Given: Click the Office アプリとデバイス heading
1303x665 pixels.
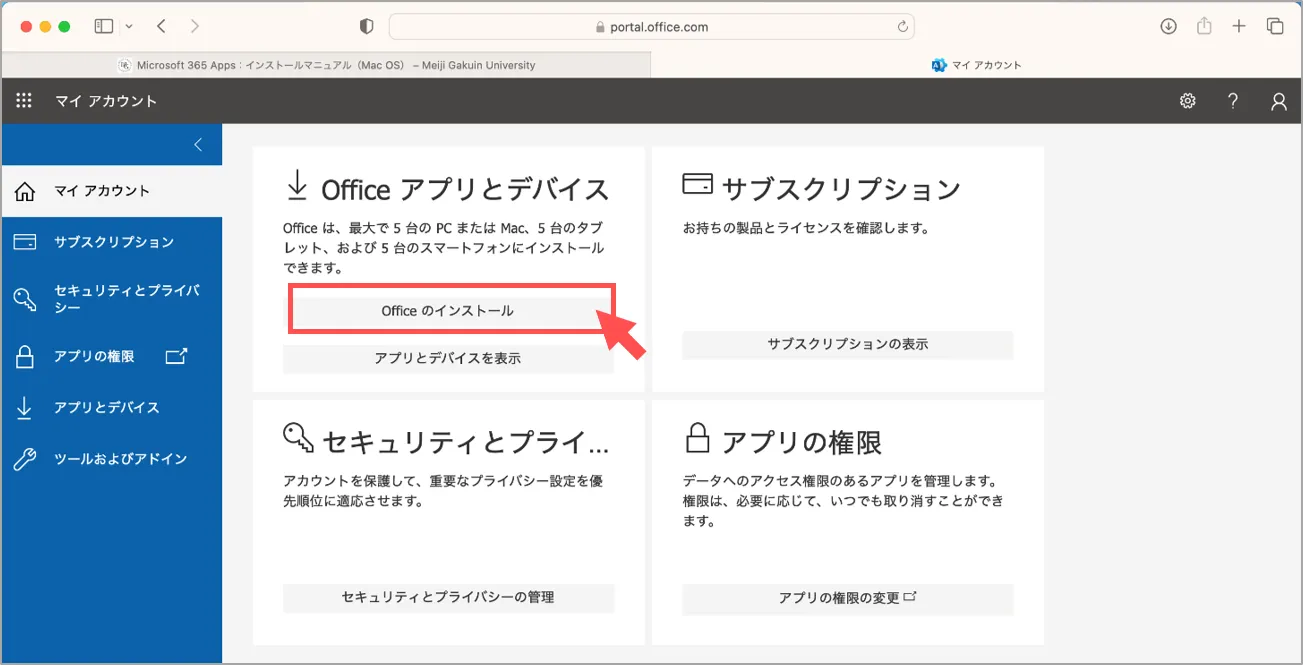Looking at the screenshot, I should click(465, 189).
